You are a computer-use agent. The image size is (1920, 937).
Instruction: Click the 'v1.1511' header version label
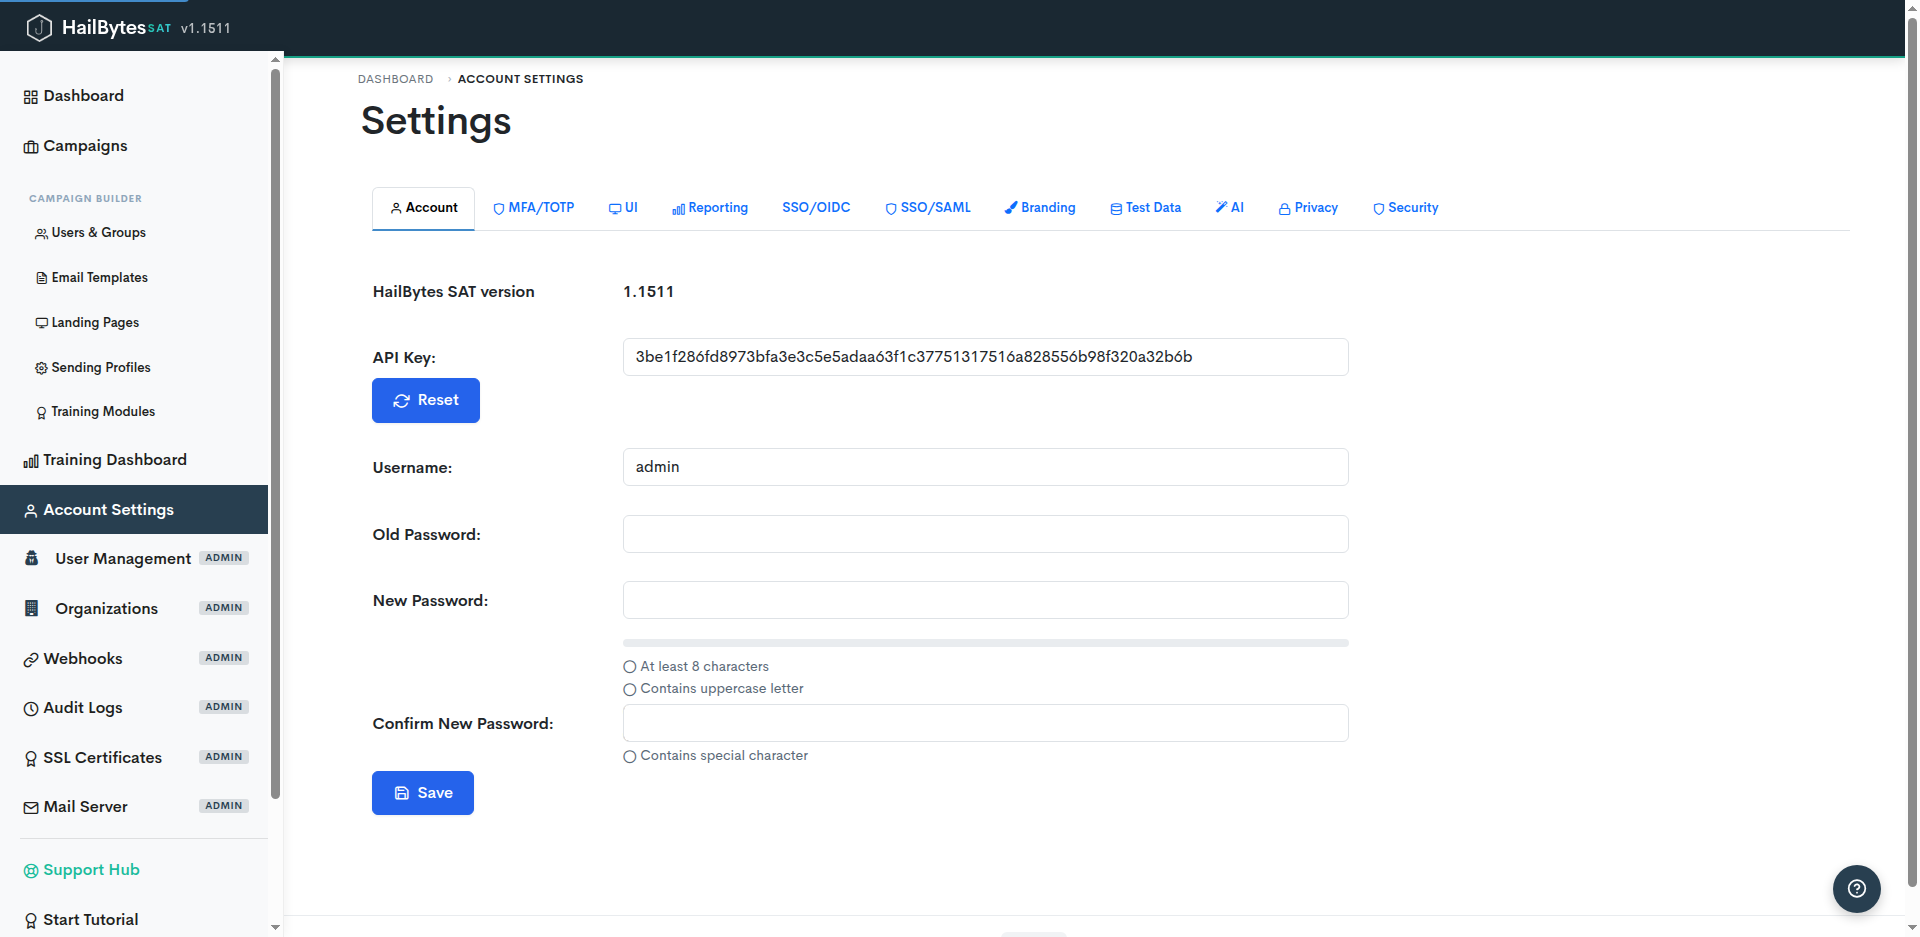point(206,29)
